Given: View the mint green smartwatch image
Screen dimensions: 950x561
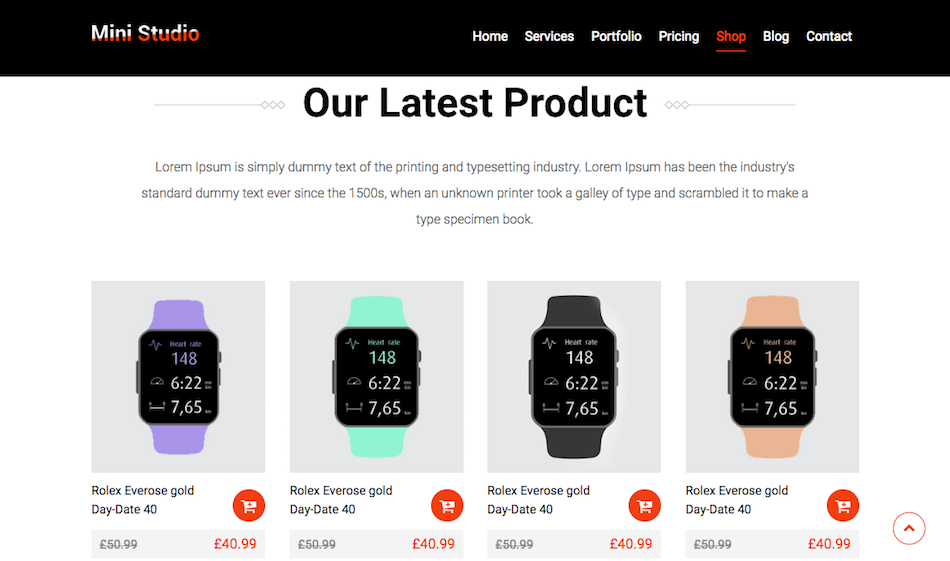Looking at the screenshot, I should tap(376, 376).
